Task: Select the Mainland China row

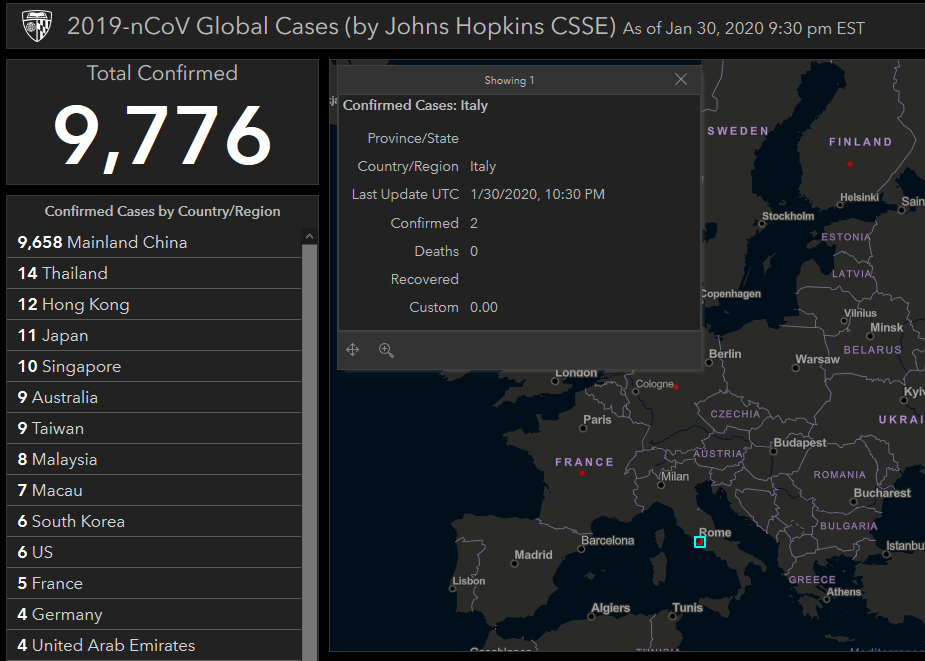Action: point(154,242)
